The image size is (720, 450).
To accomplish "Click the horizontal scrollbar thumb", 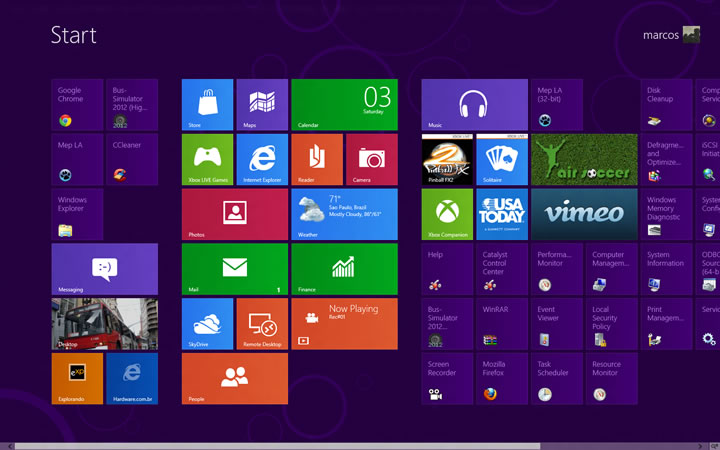I will (277, 446).
